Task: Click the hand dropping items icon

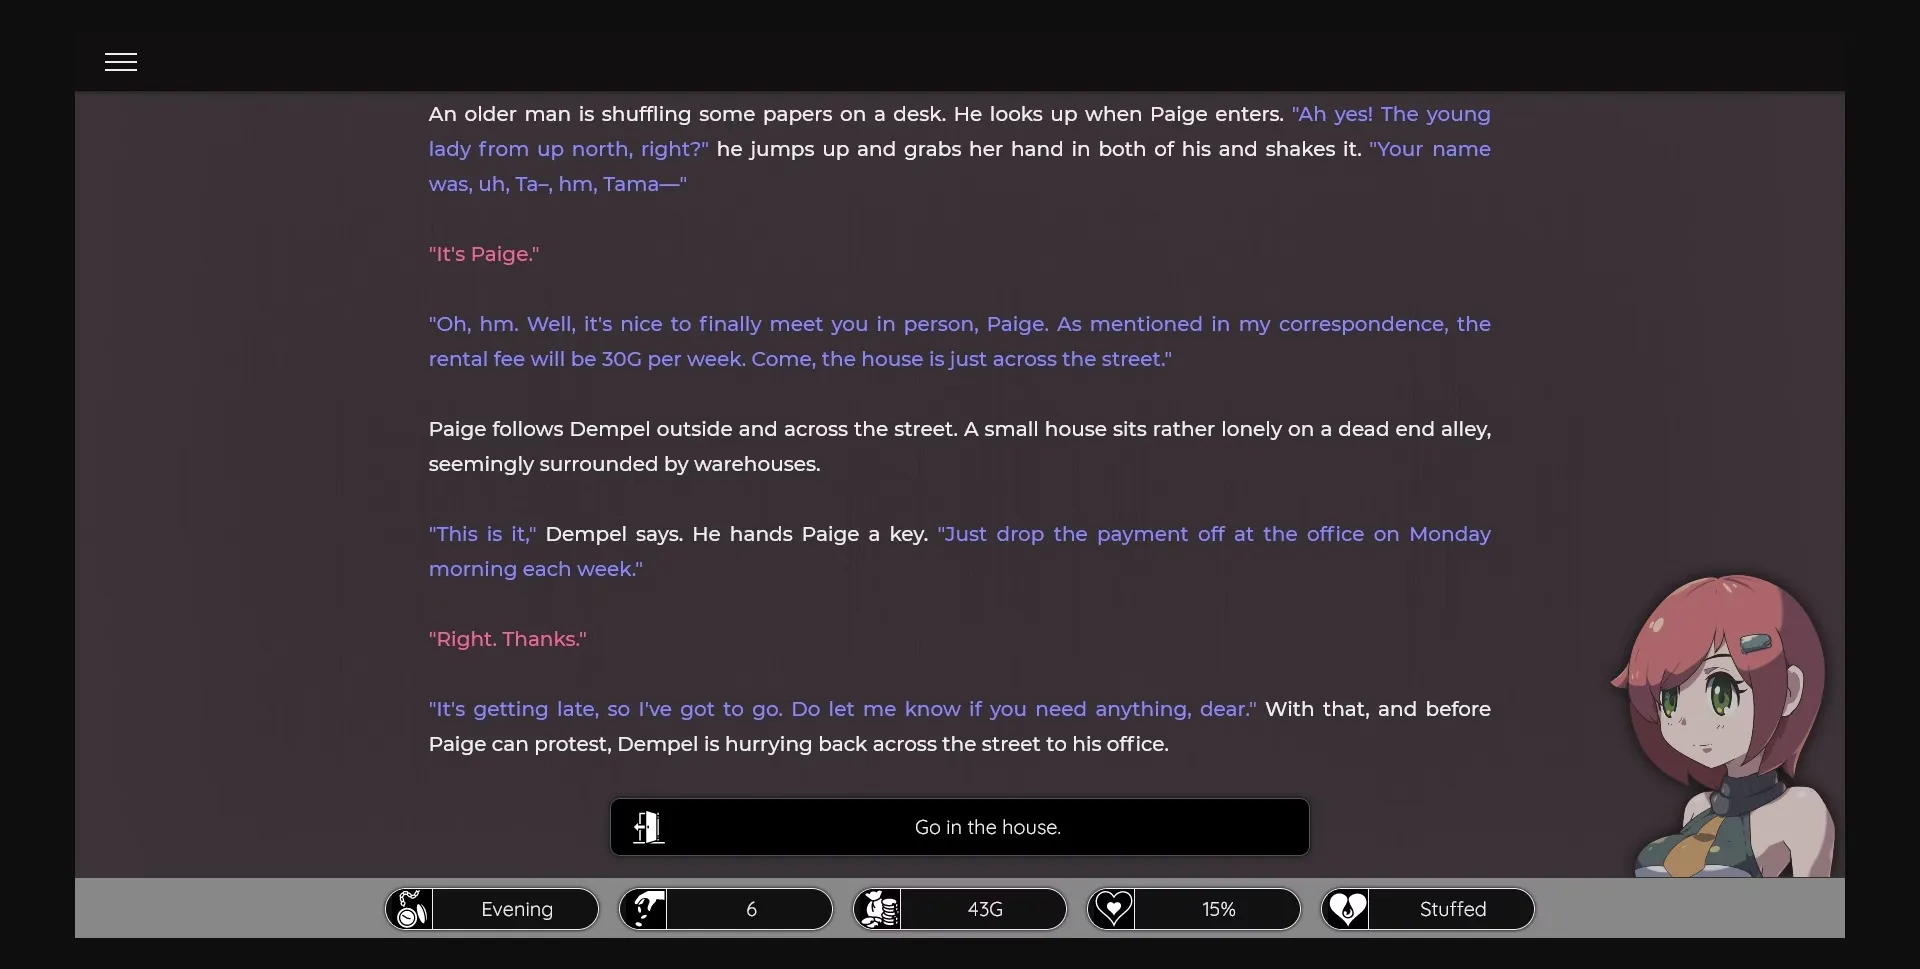Action: (645, 909)
